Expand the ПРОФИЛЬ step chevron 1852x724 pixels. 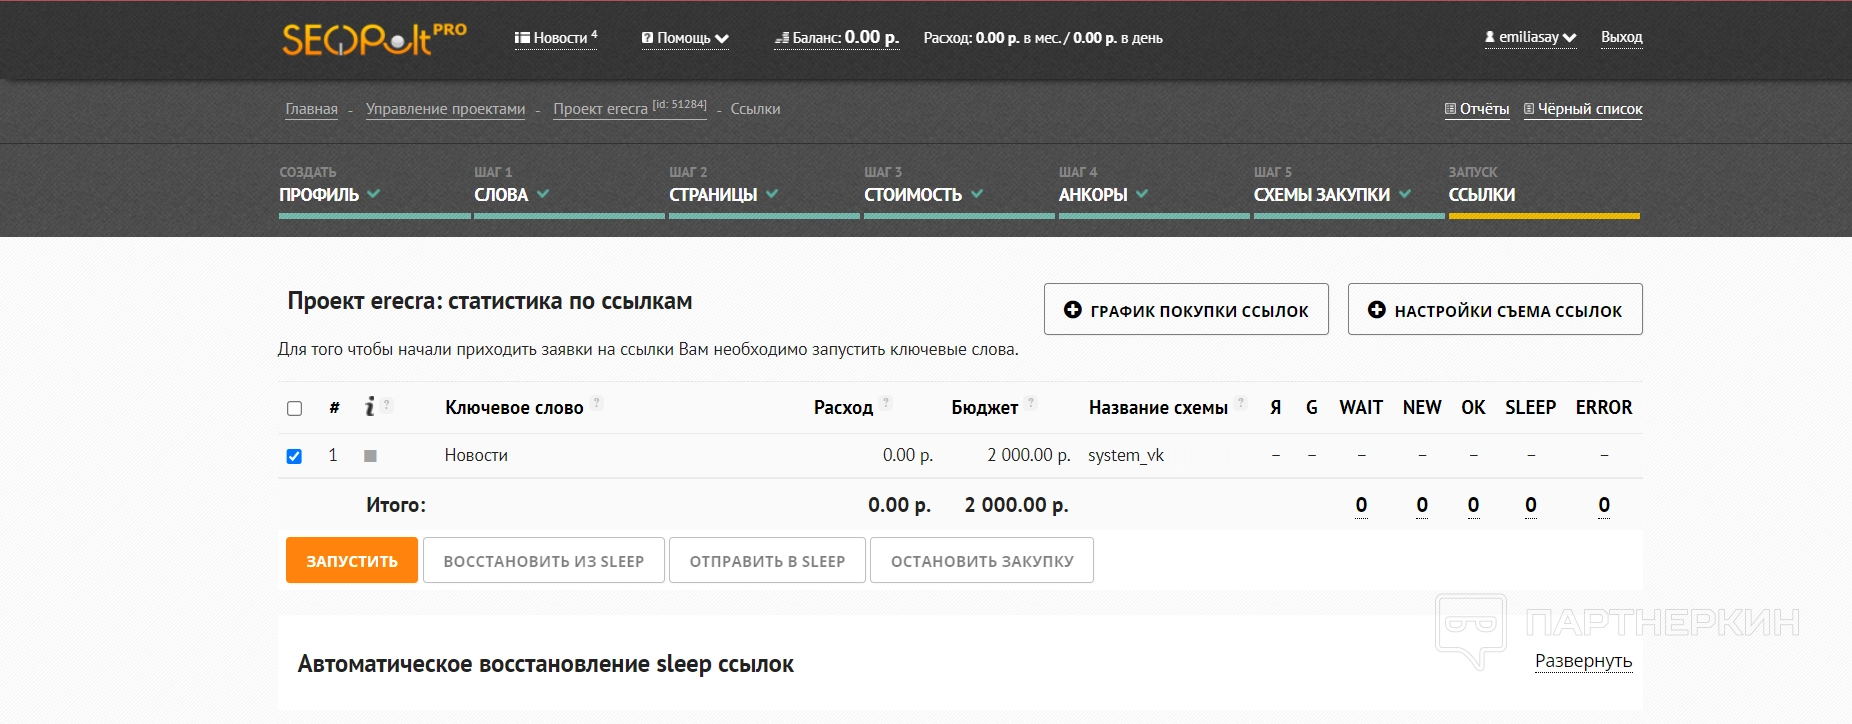tap(373, 194)
